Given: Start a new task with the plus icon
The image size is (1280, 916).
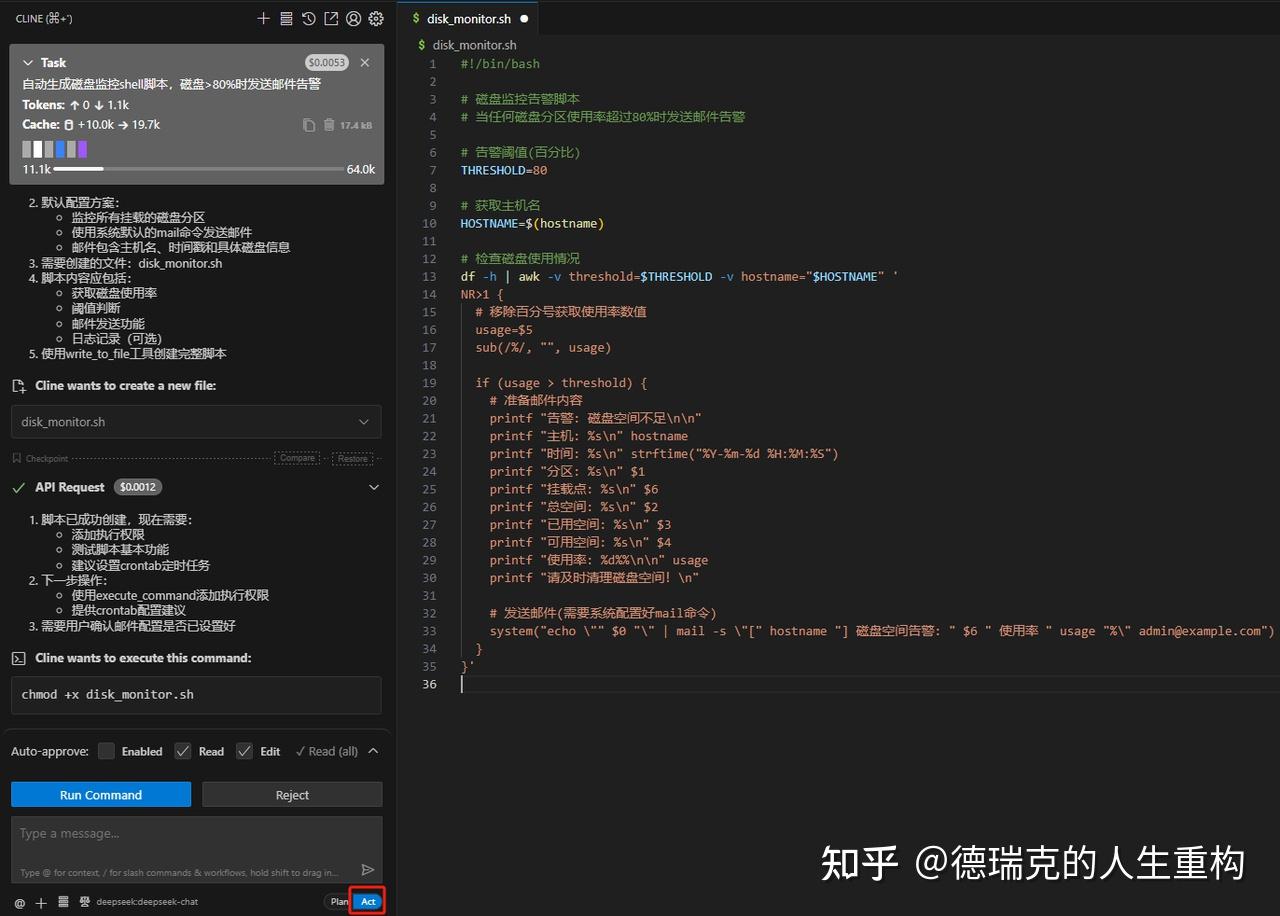Looking at the screenshot, I should [x=263, y=18].
